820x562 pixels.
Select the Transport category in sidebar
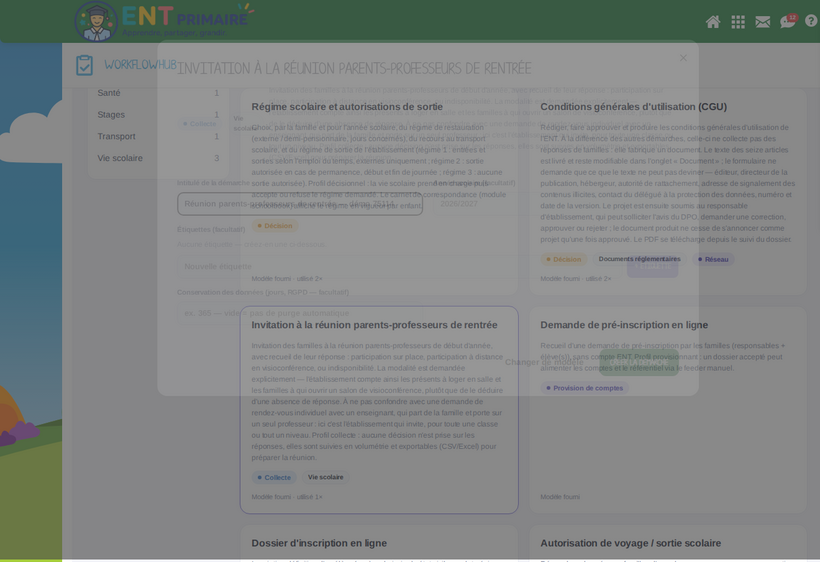(158, 136)
